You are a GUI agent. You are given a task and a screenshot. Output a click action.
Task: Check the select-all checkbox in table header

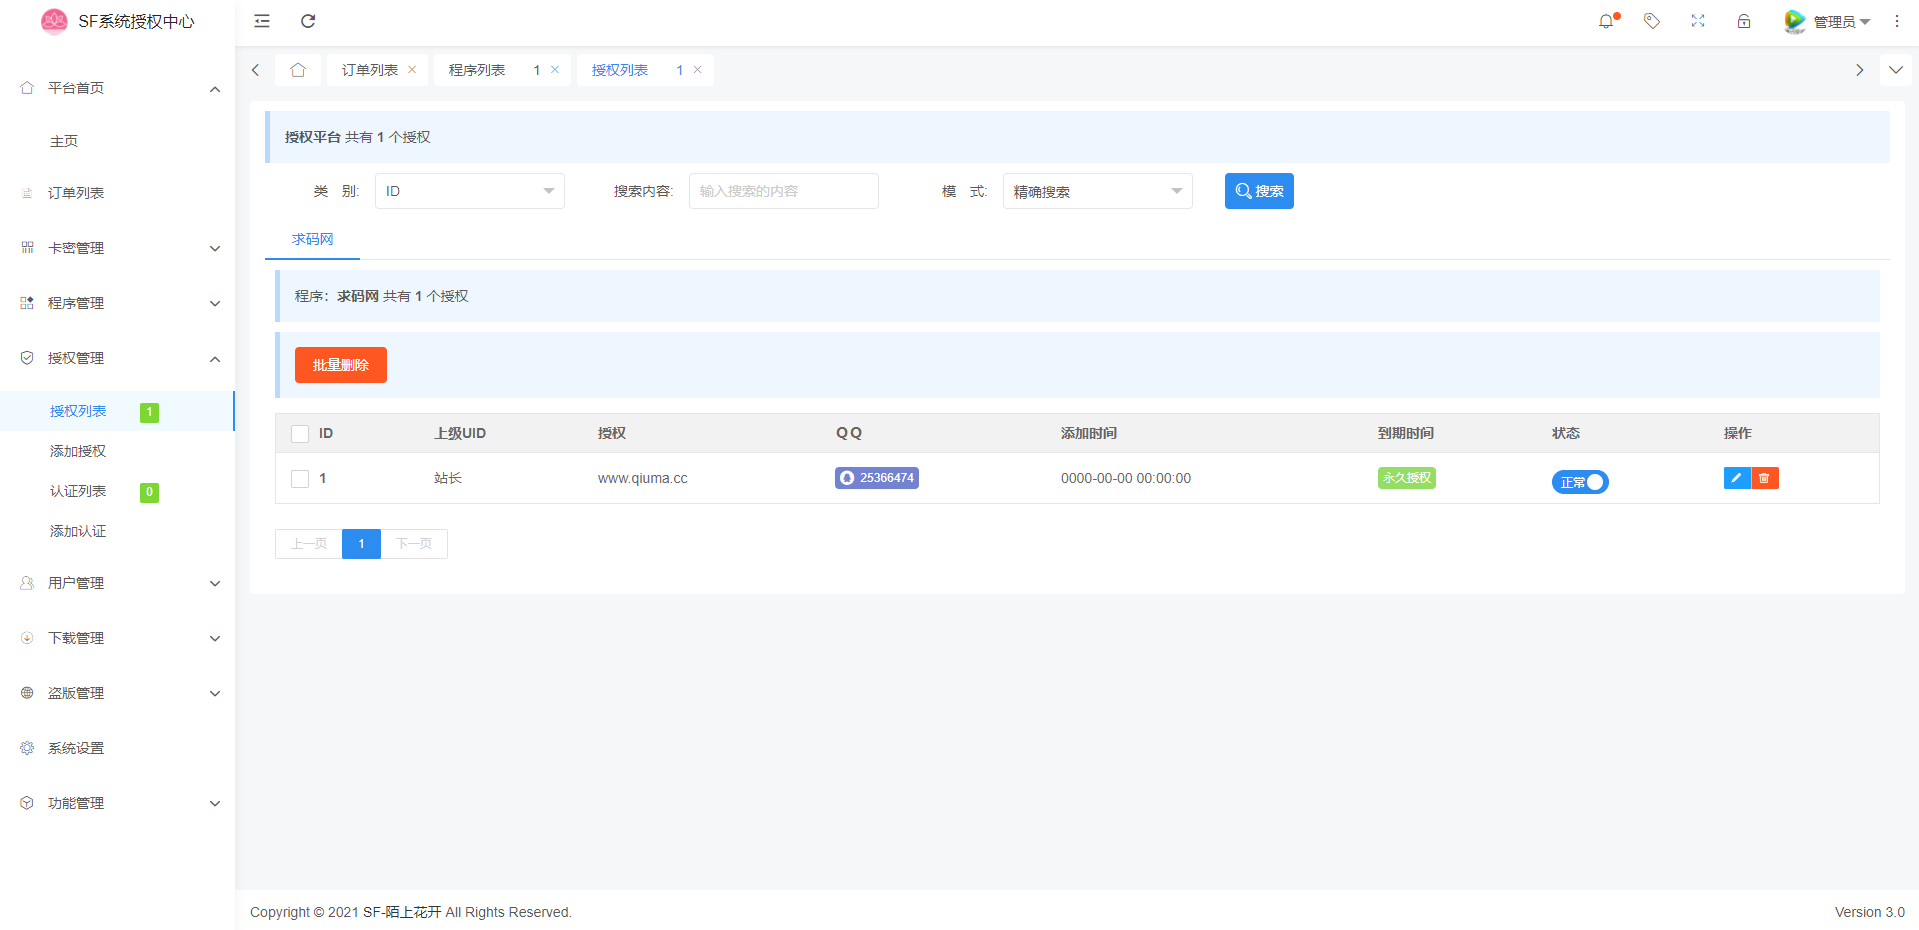(x=300, y=434)
